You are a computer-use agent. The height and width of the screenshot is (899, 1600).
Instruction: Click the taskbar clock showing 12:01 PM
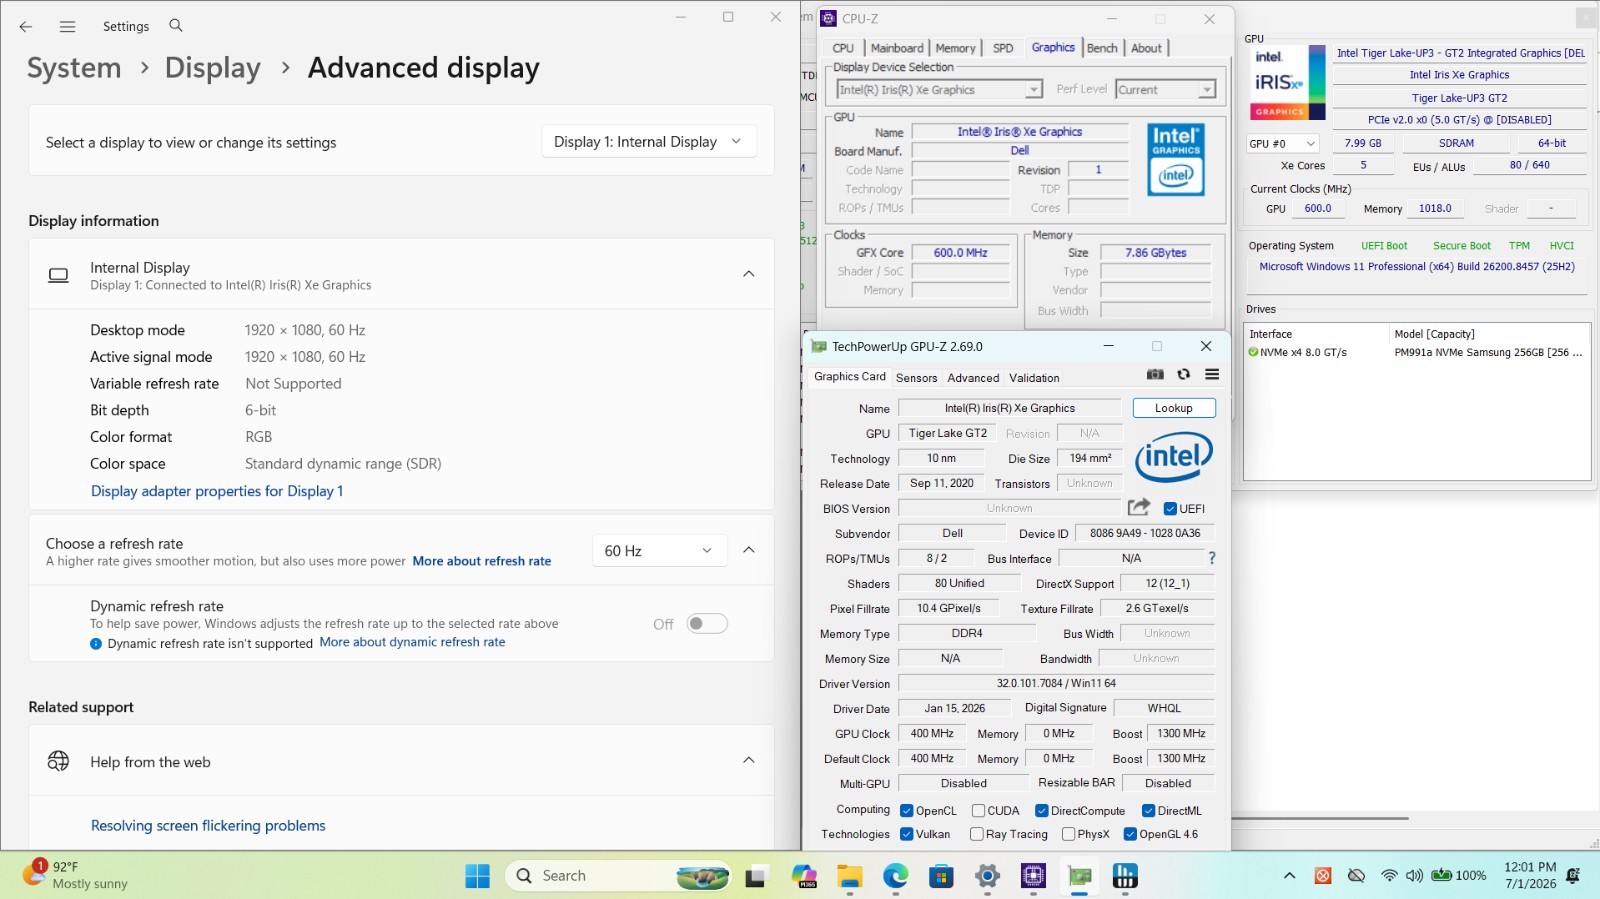click(1530, 875)
